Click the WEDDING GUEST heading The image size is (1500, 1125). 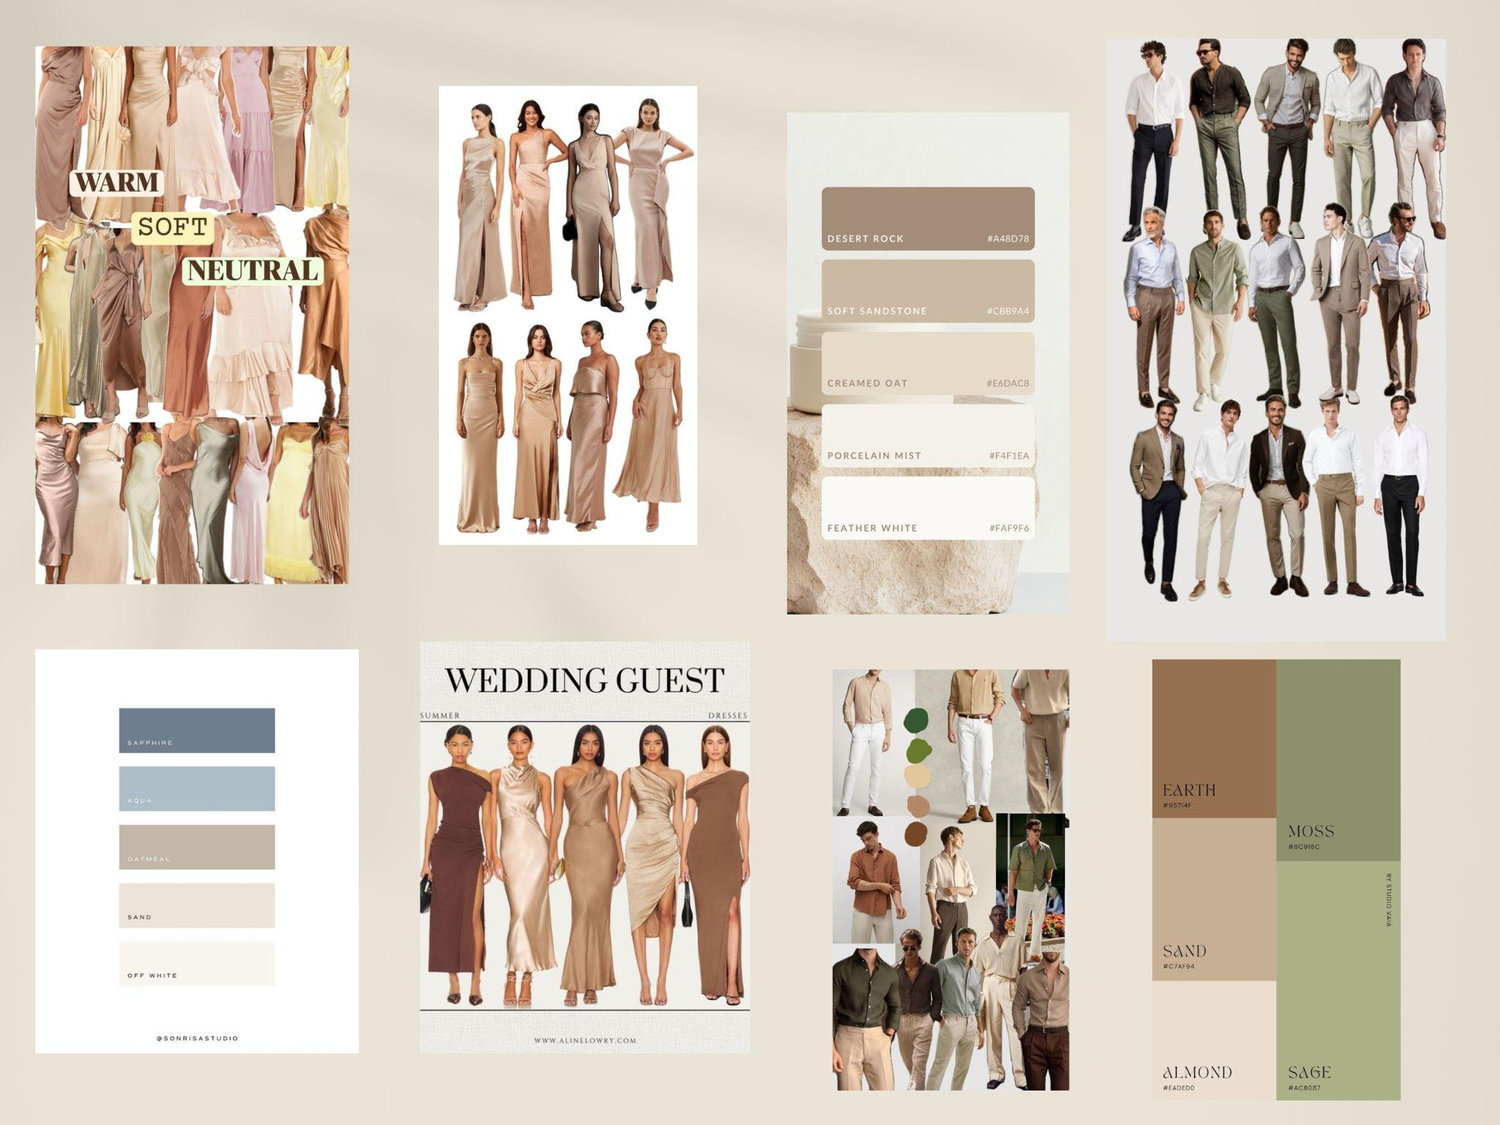click(x=585, y=680)
